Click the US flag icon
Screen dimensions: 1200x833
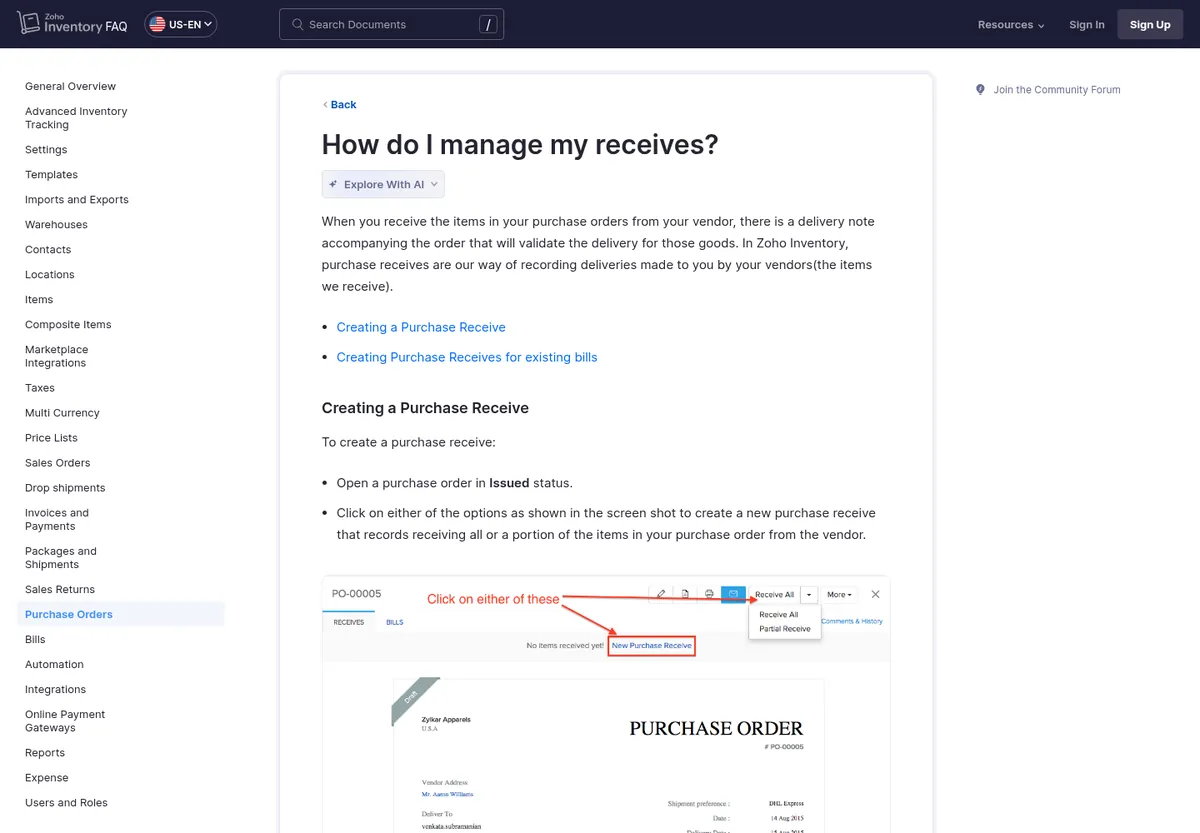pyautogui.click(x=157, y=24)
